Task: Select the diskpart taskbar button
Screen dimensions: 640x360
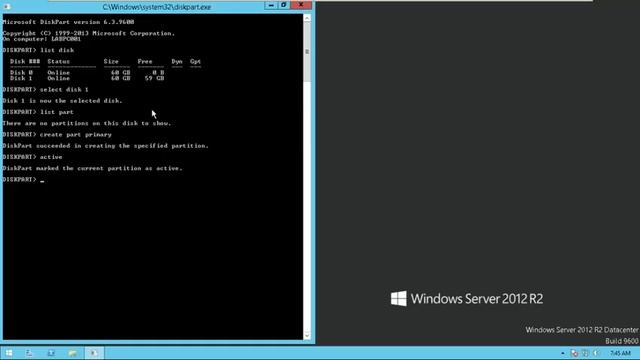Action: point(94,353)
